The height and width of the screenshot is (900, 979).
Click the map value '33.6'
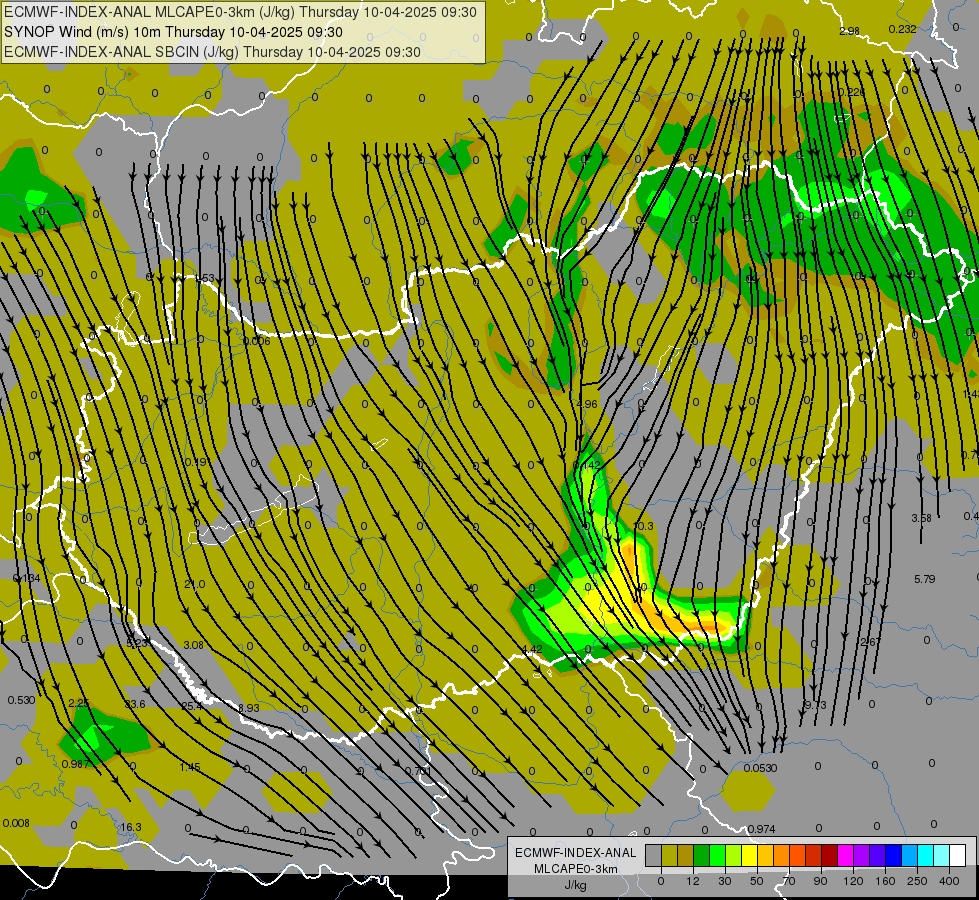[135, 705]
